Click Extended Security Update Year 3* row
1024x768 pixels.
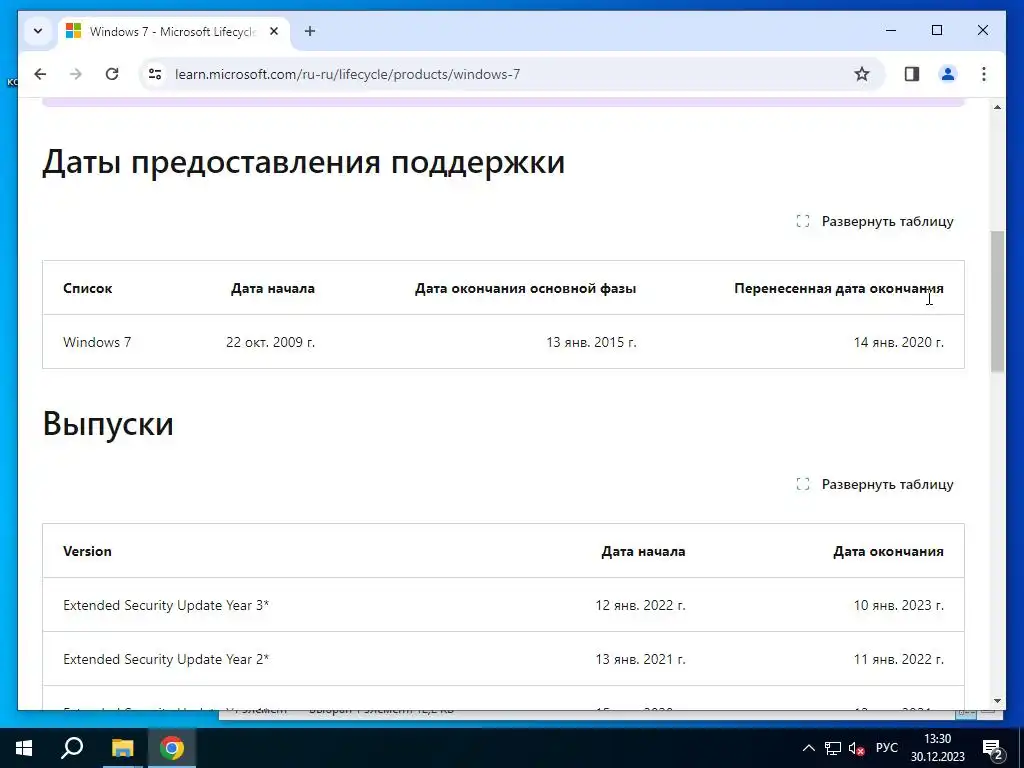click(x=503, y=605)
